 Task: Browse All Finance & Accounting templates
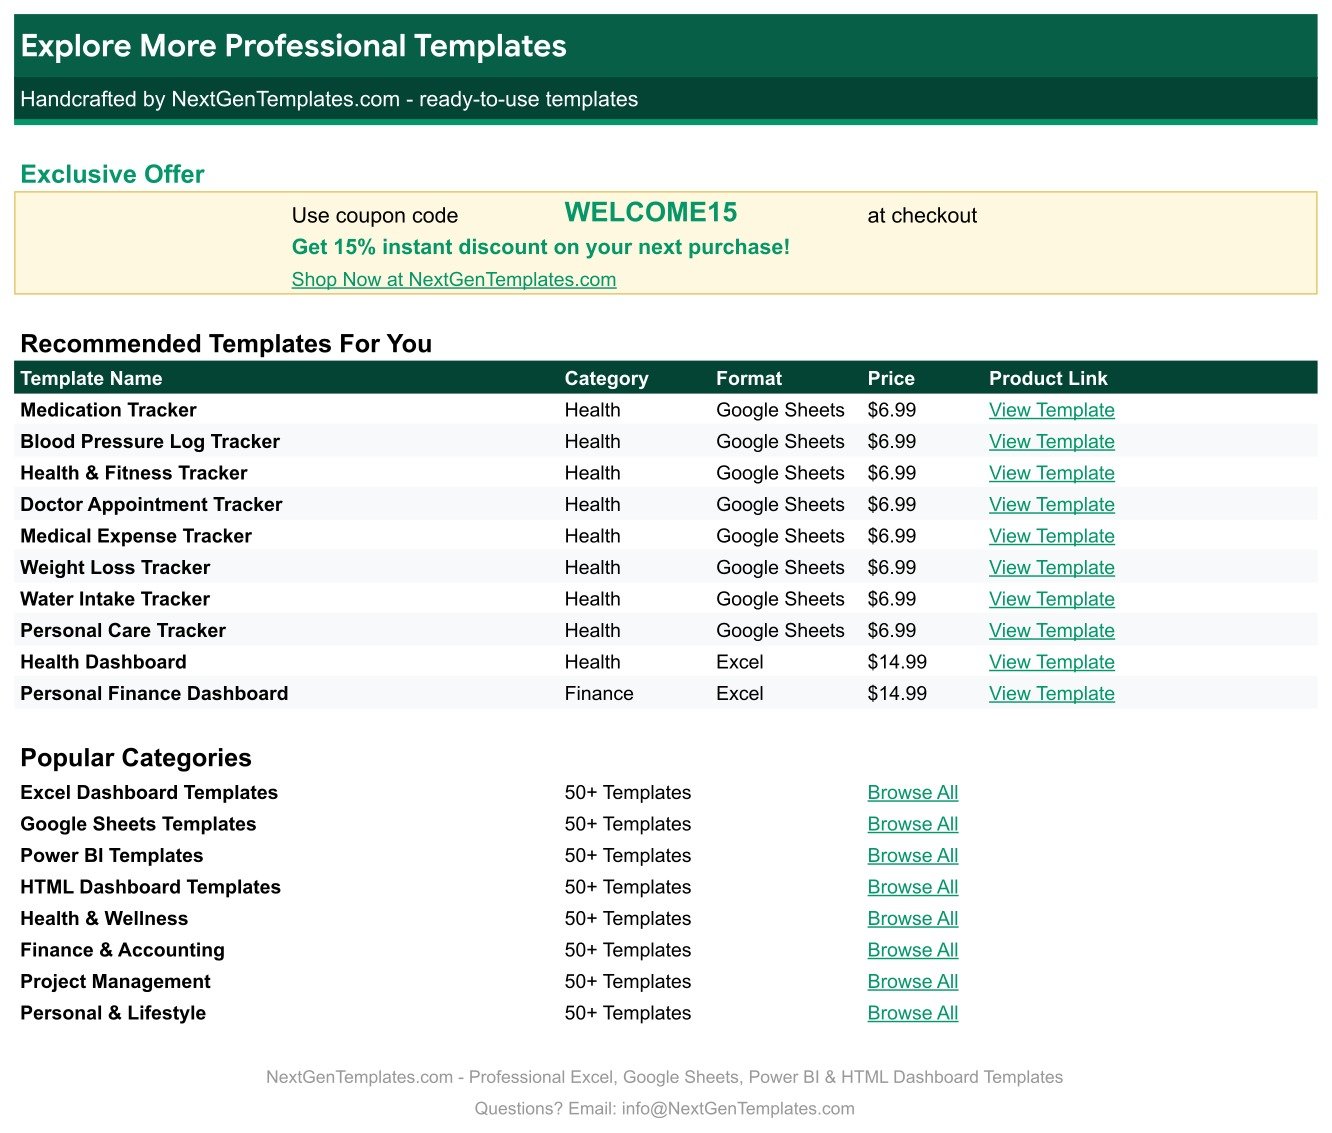(912, 950)
